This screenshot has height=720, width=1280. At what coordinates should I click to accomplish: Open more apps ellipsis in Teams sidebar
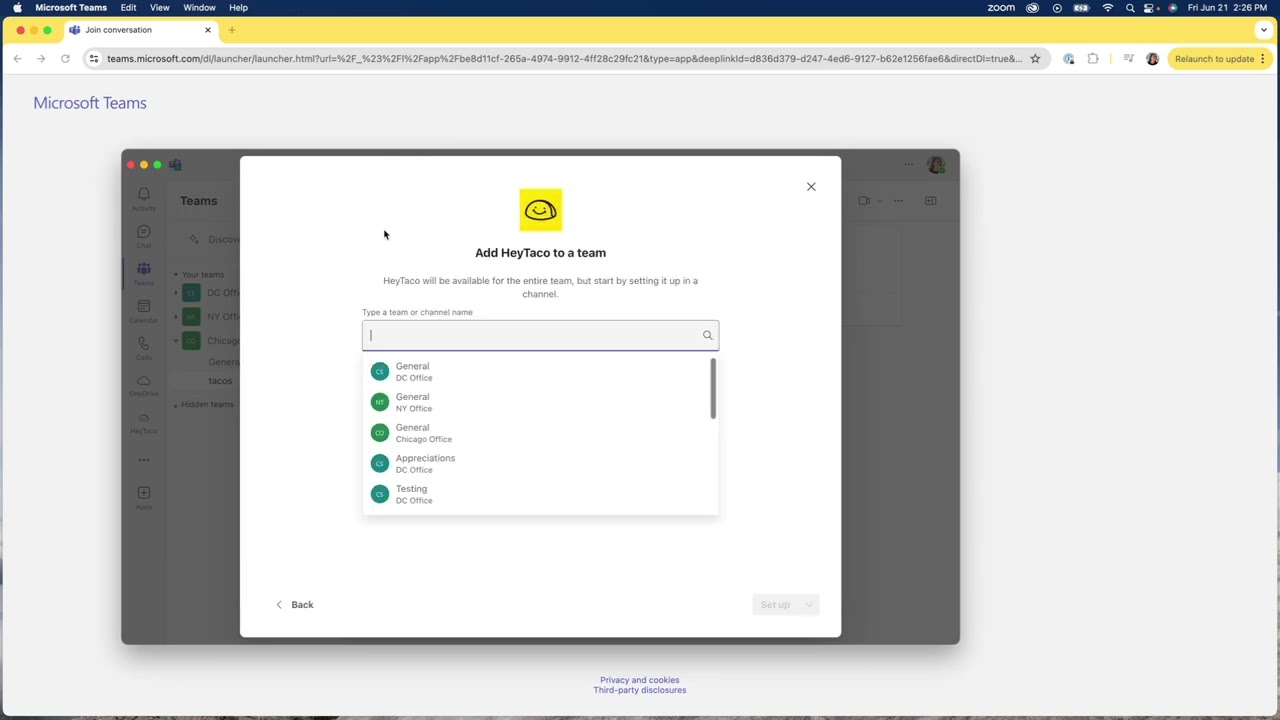pos(144,460)
